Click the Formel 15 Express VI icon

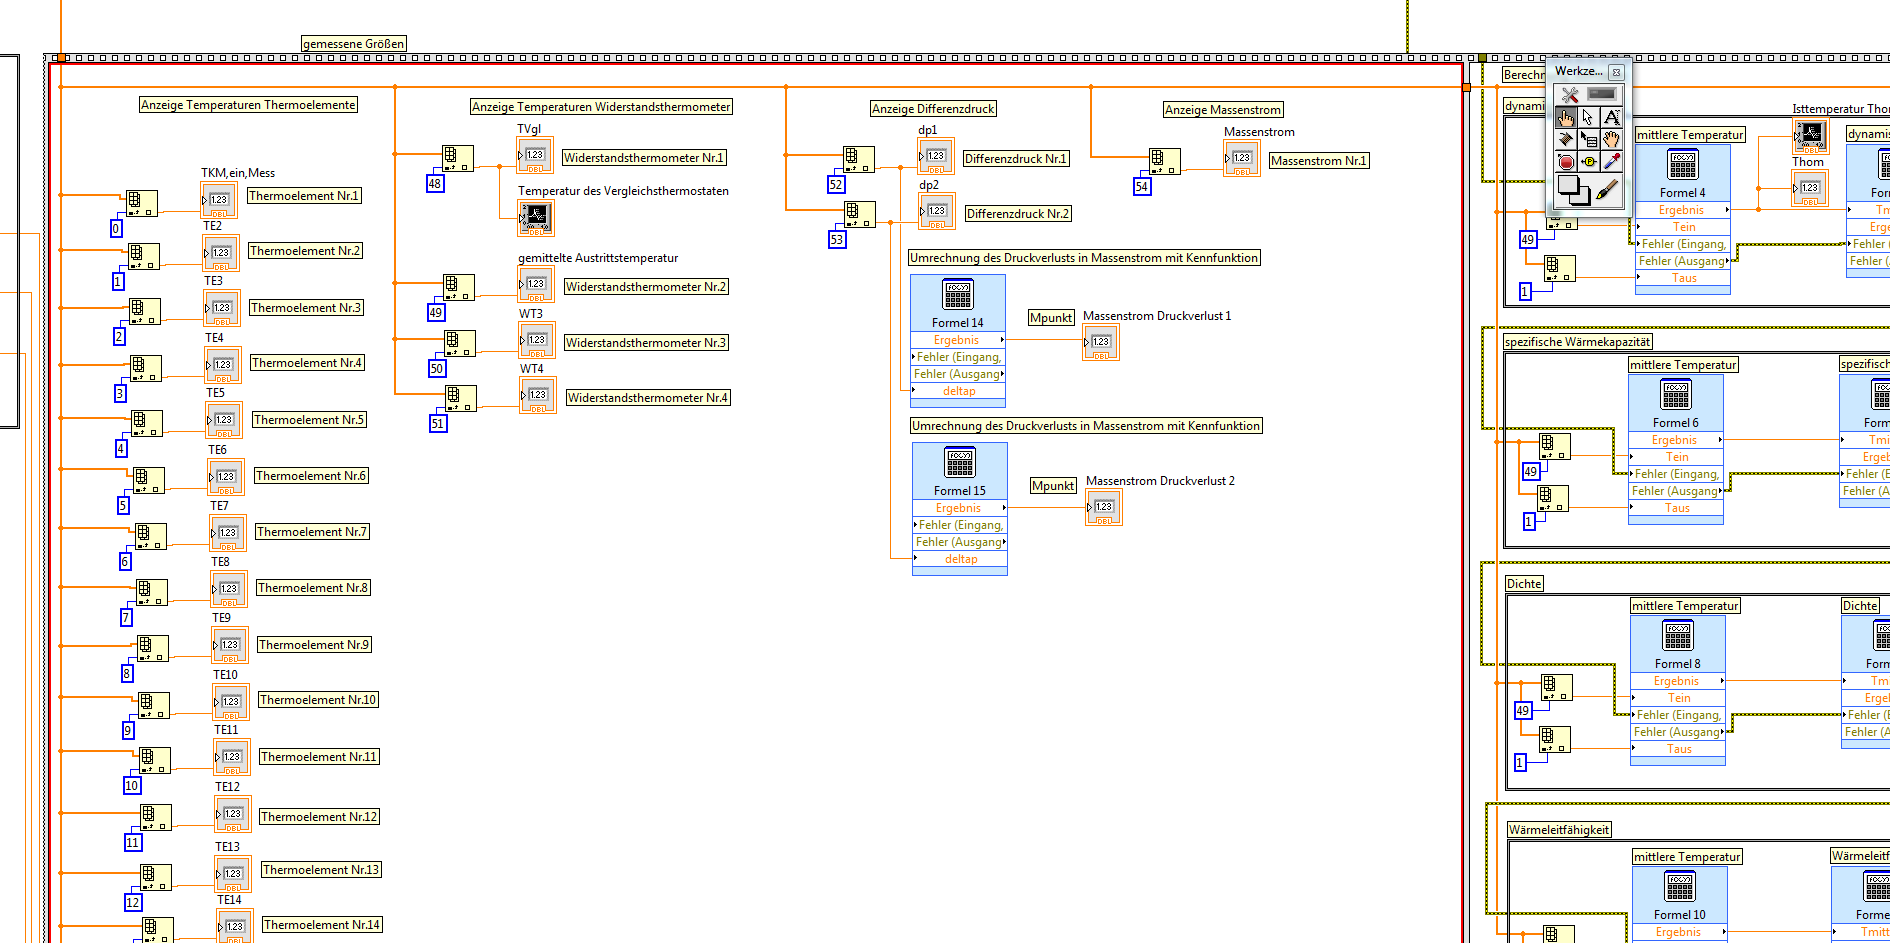pyautogui.click(x=960, y=462)
